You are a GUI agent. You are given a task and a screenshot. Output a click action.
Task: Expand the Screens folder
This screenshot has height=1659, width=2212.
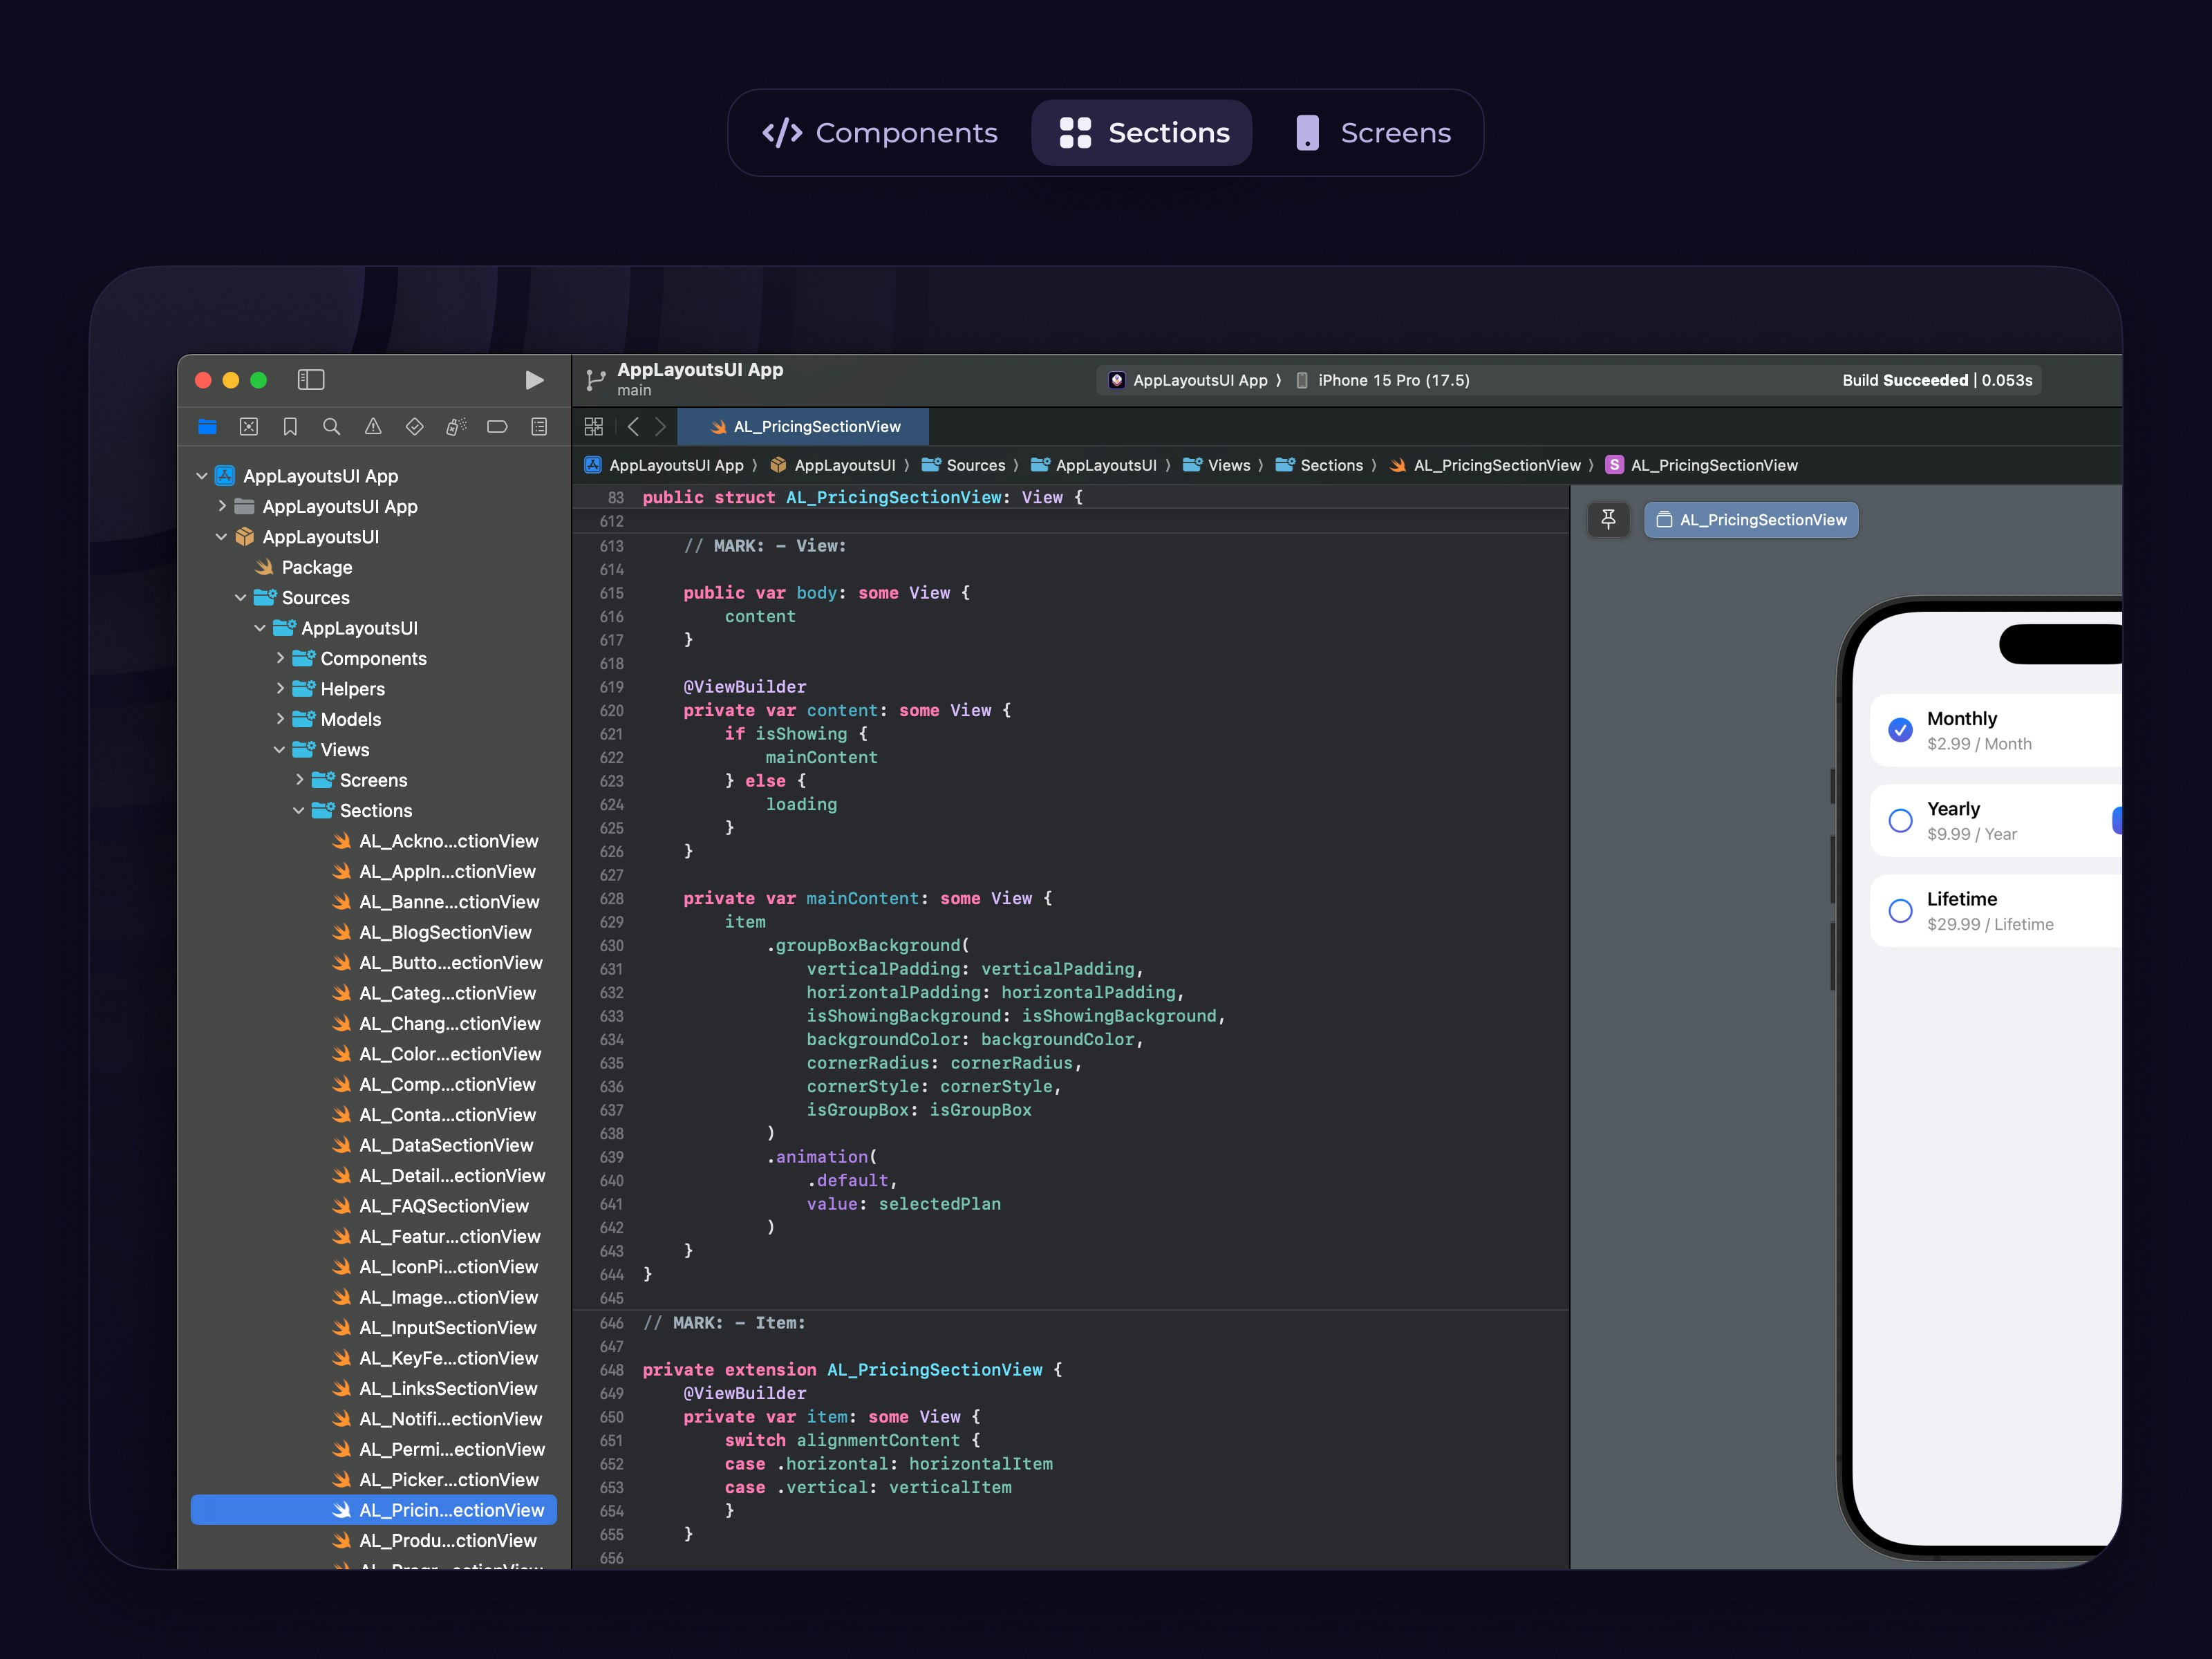click(299, 780)
